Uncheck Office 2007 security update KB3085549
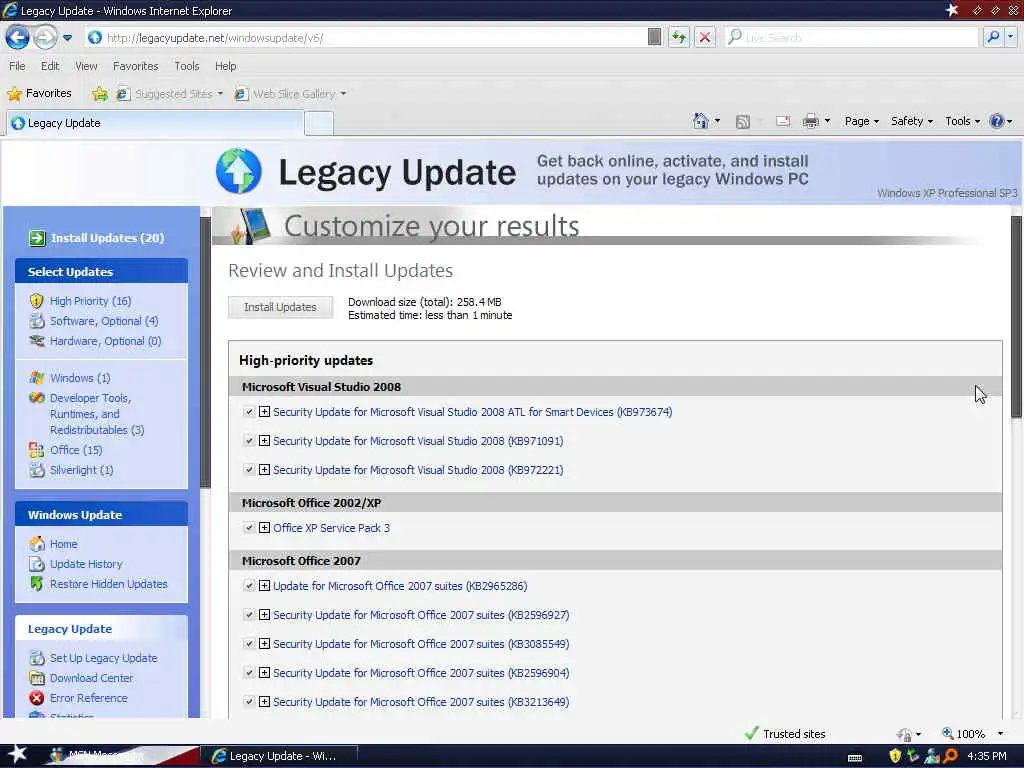 tap(249, 644)
